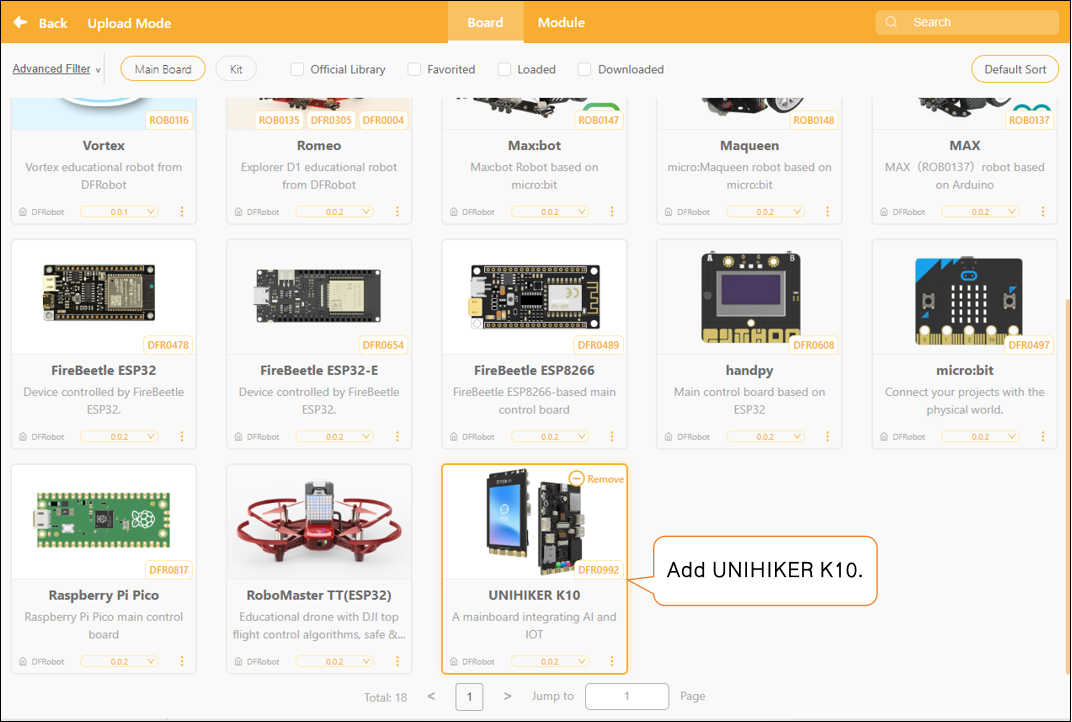This screenshot has width=1072, height=722.
Task: Open three-dot menu on micro:bit card
Action: [x=1042, y=436]
